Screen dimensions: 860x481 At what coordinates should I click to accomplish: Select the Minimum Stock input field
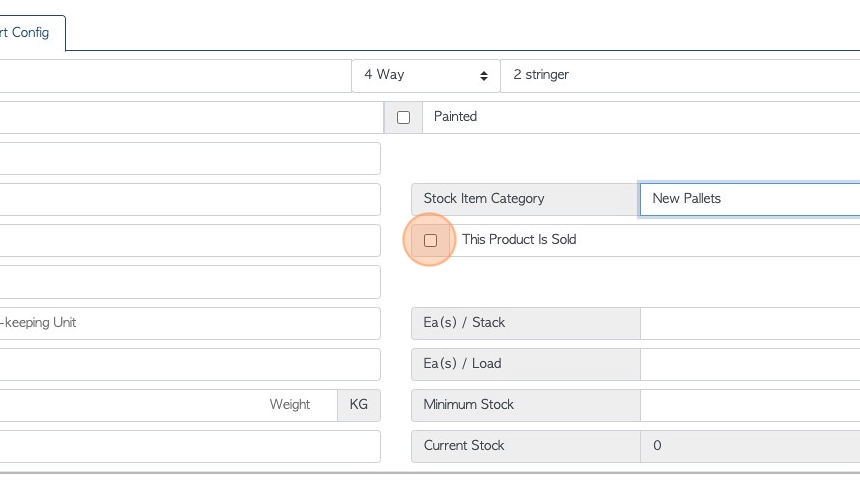(750, 405)
